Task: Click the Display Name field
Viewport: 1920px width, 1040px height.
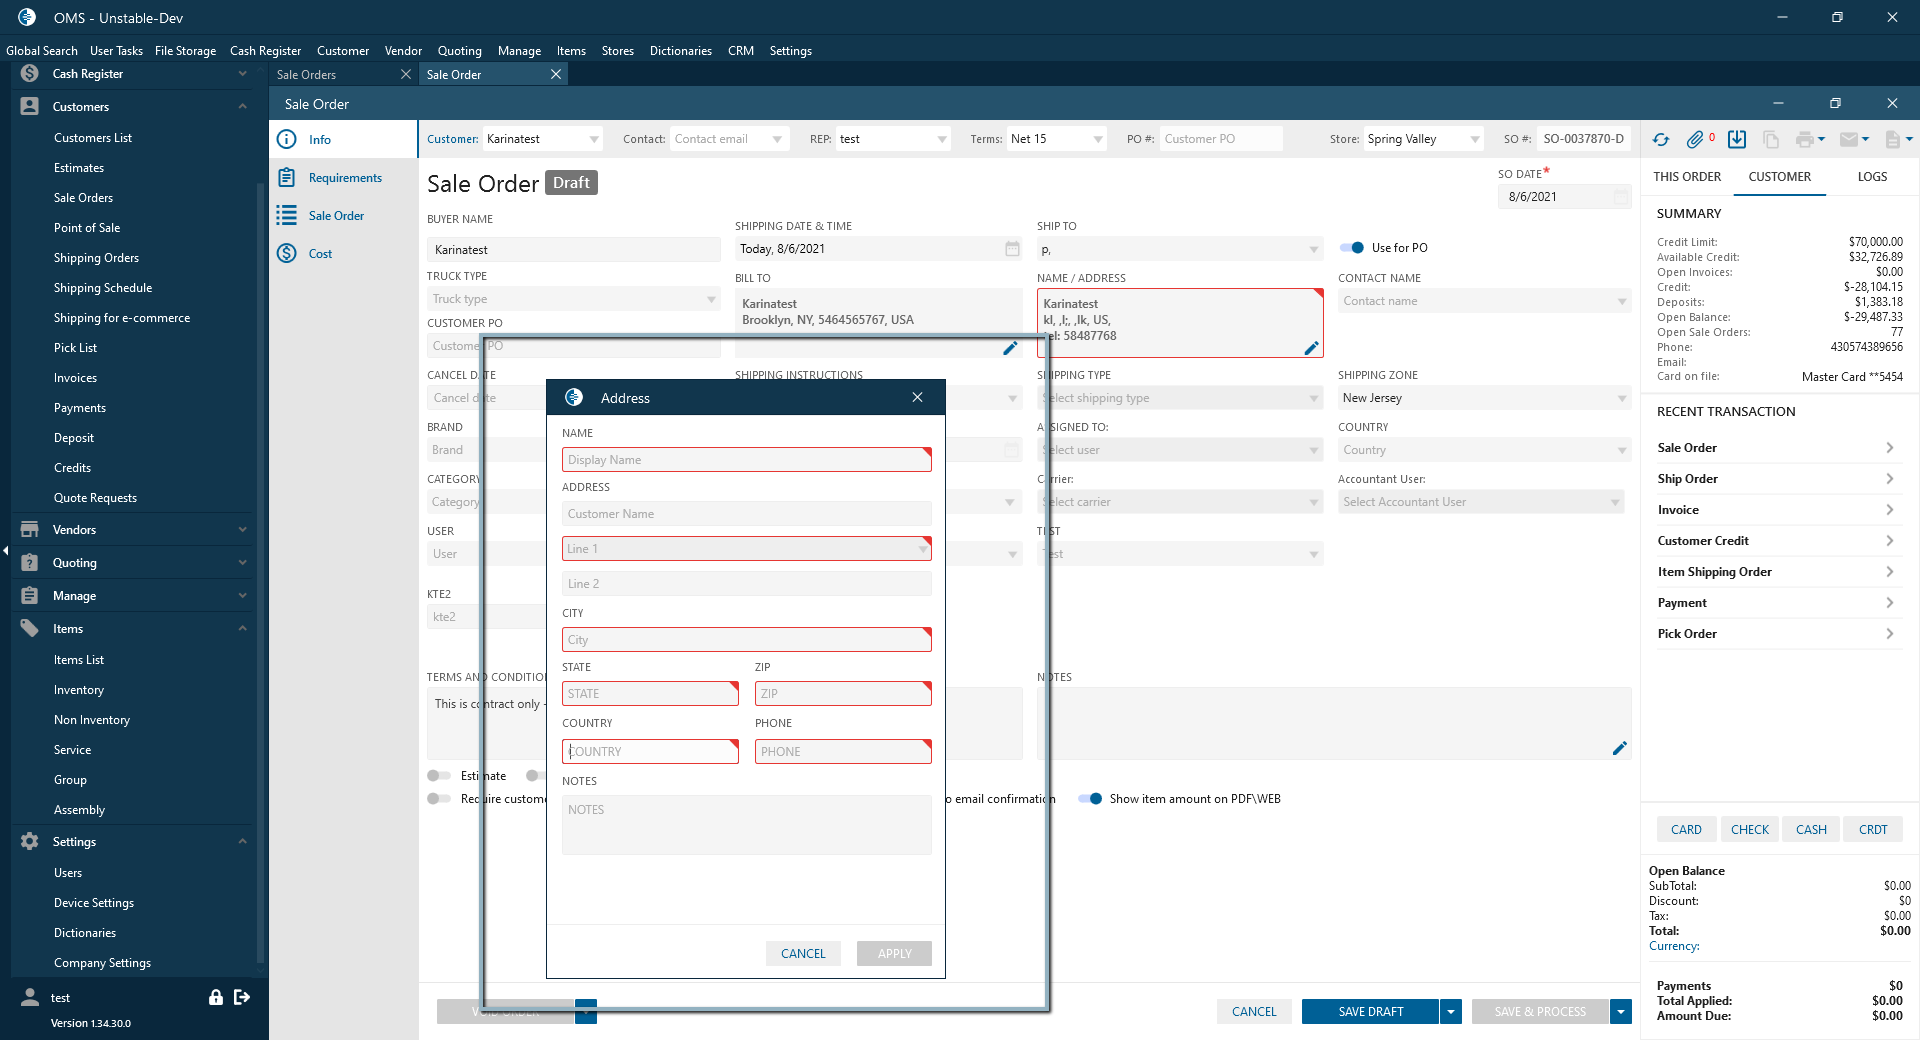Action: (747, 460)
